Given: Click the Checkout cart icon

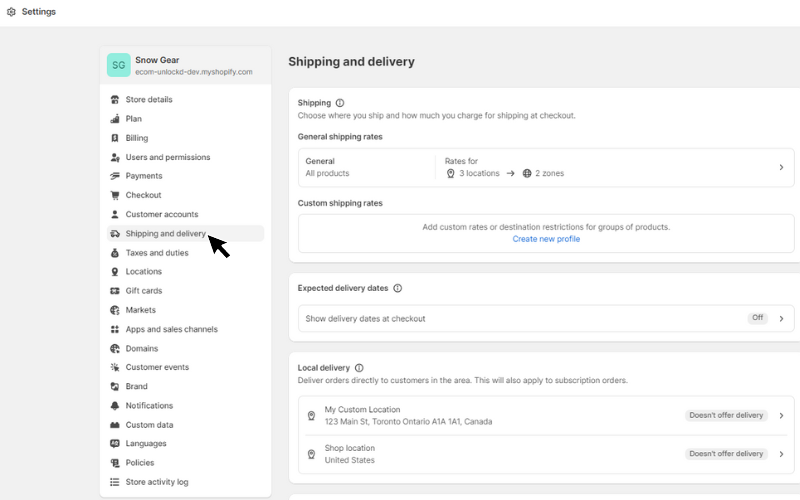Looking at the screenshot, I should (115, 195).
